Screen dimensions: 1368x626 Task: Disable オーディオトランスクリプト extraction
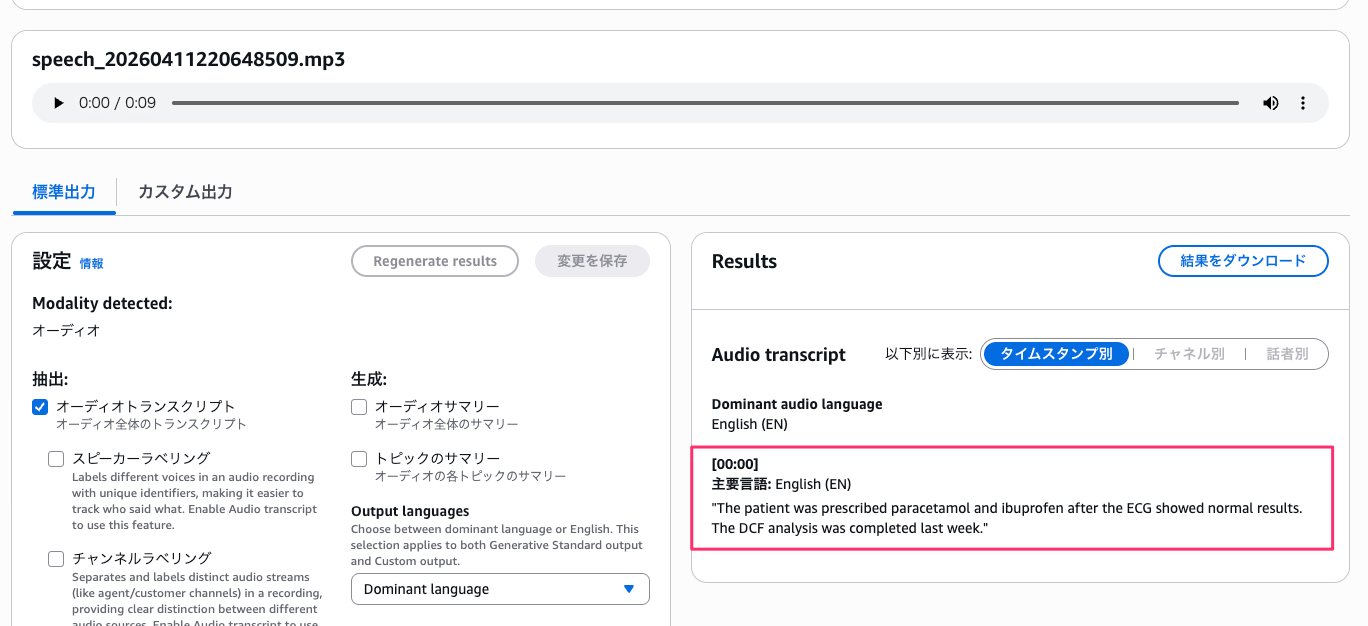(x=40, y=407)
